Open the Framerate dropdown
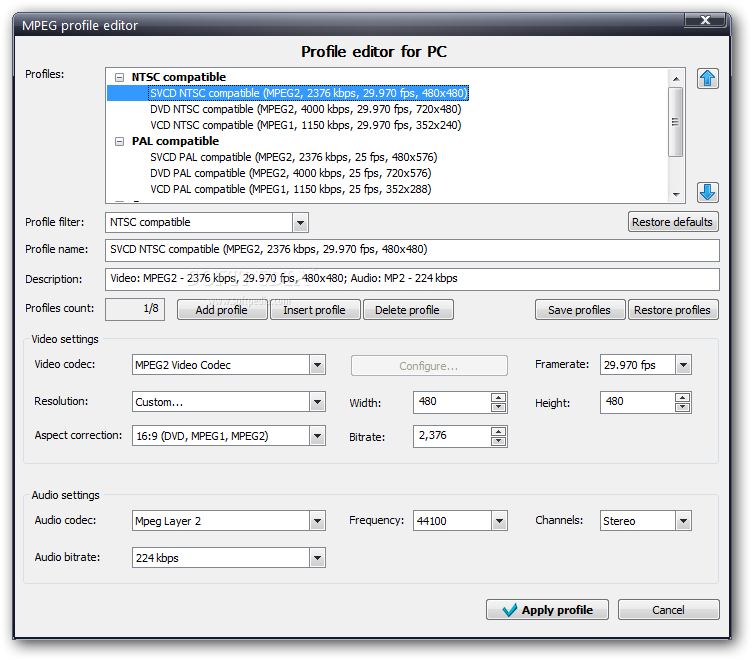This screenshot has height=660, width=752. point(683,365)
